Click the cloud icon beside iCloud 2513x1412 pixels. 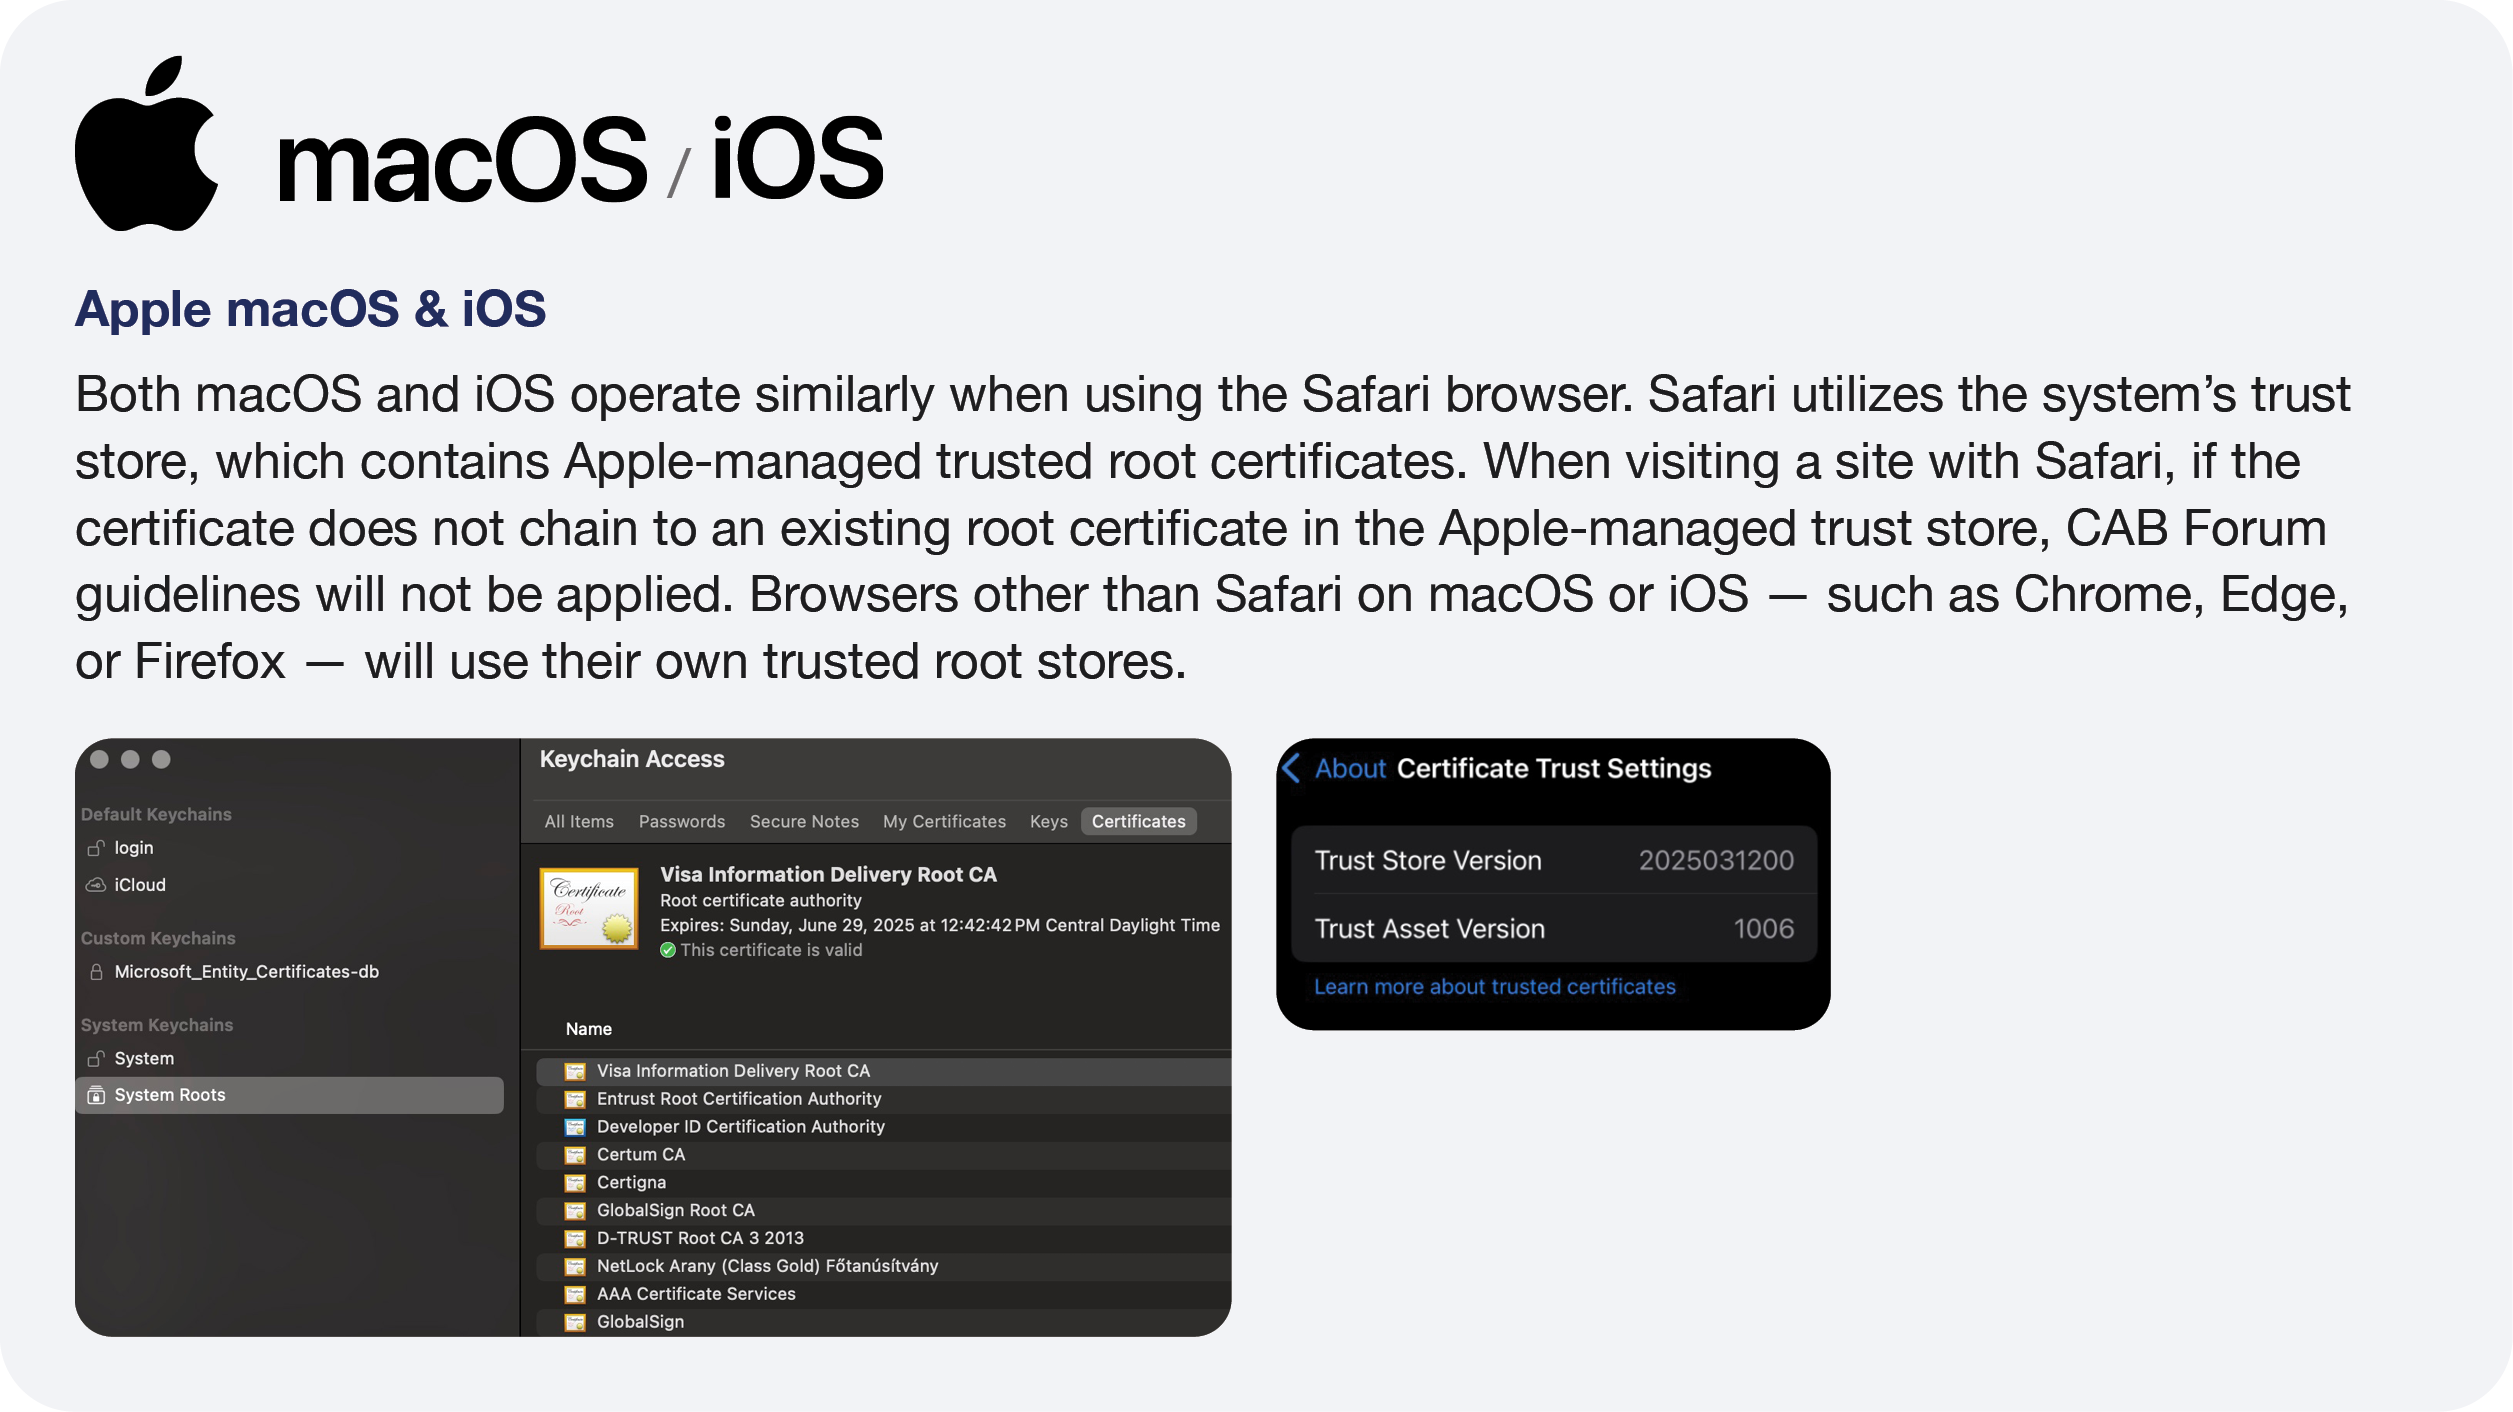(96, 885)
